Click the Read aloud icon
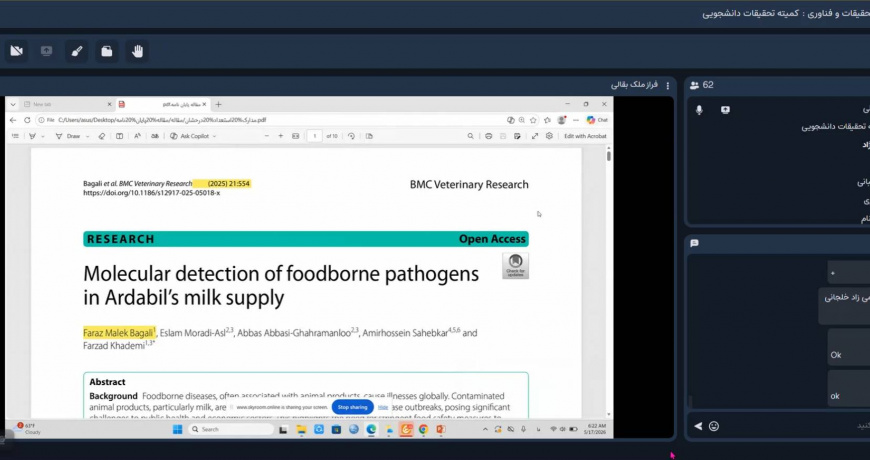Image resolution: width=870 pixels, height=460 pixels. 138,136
